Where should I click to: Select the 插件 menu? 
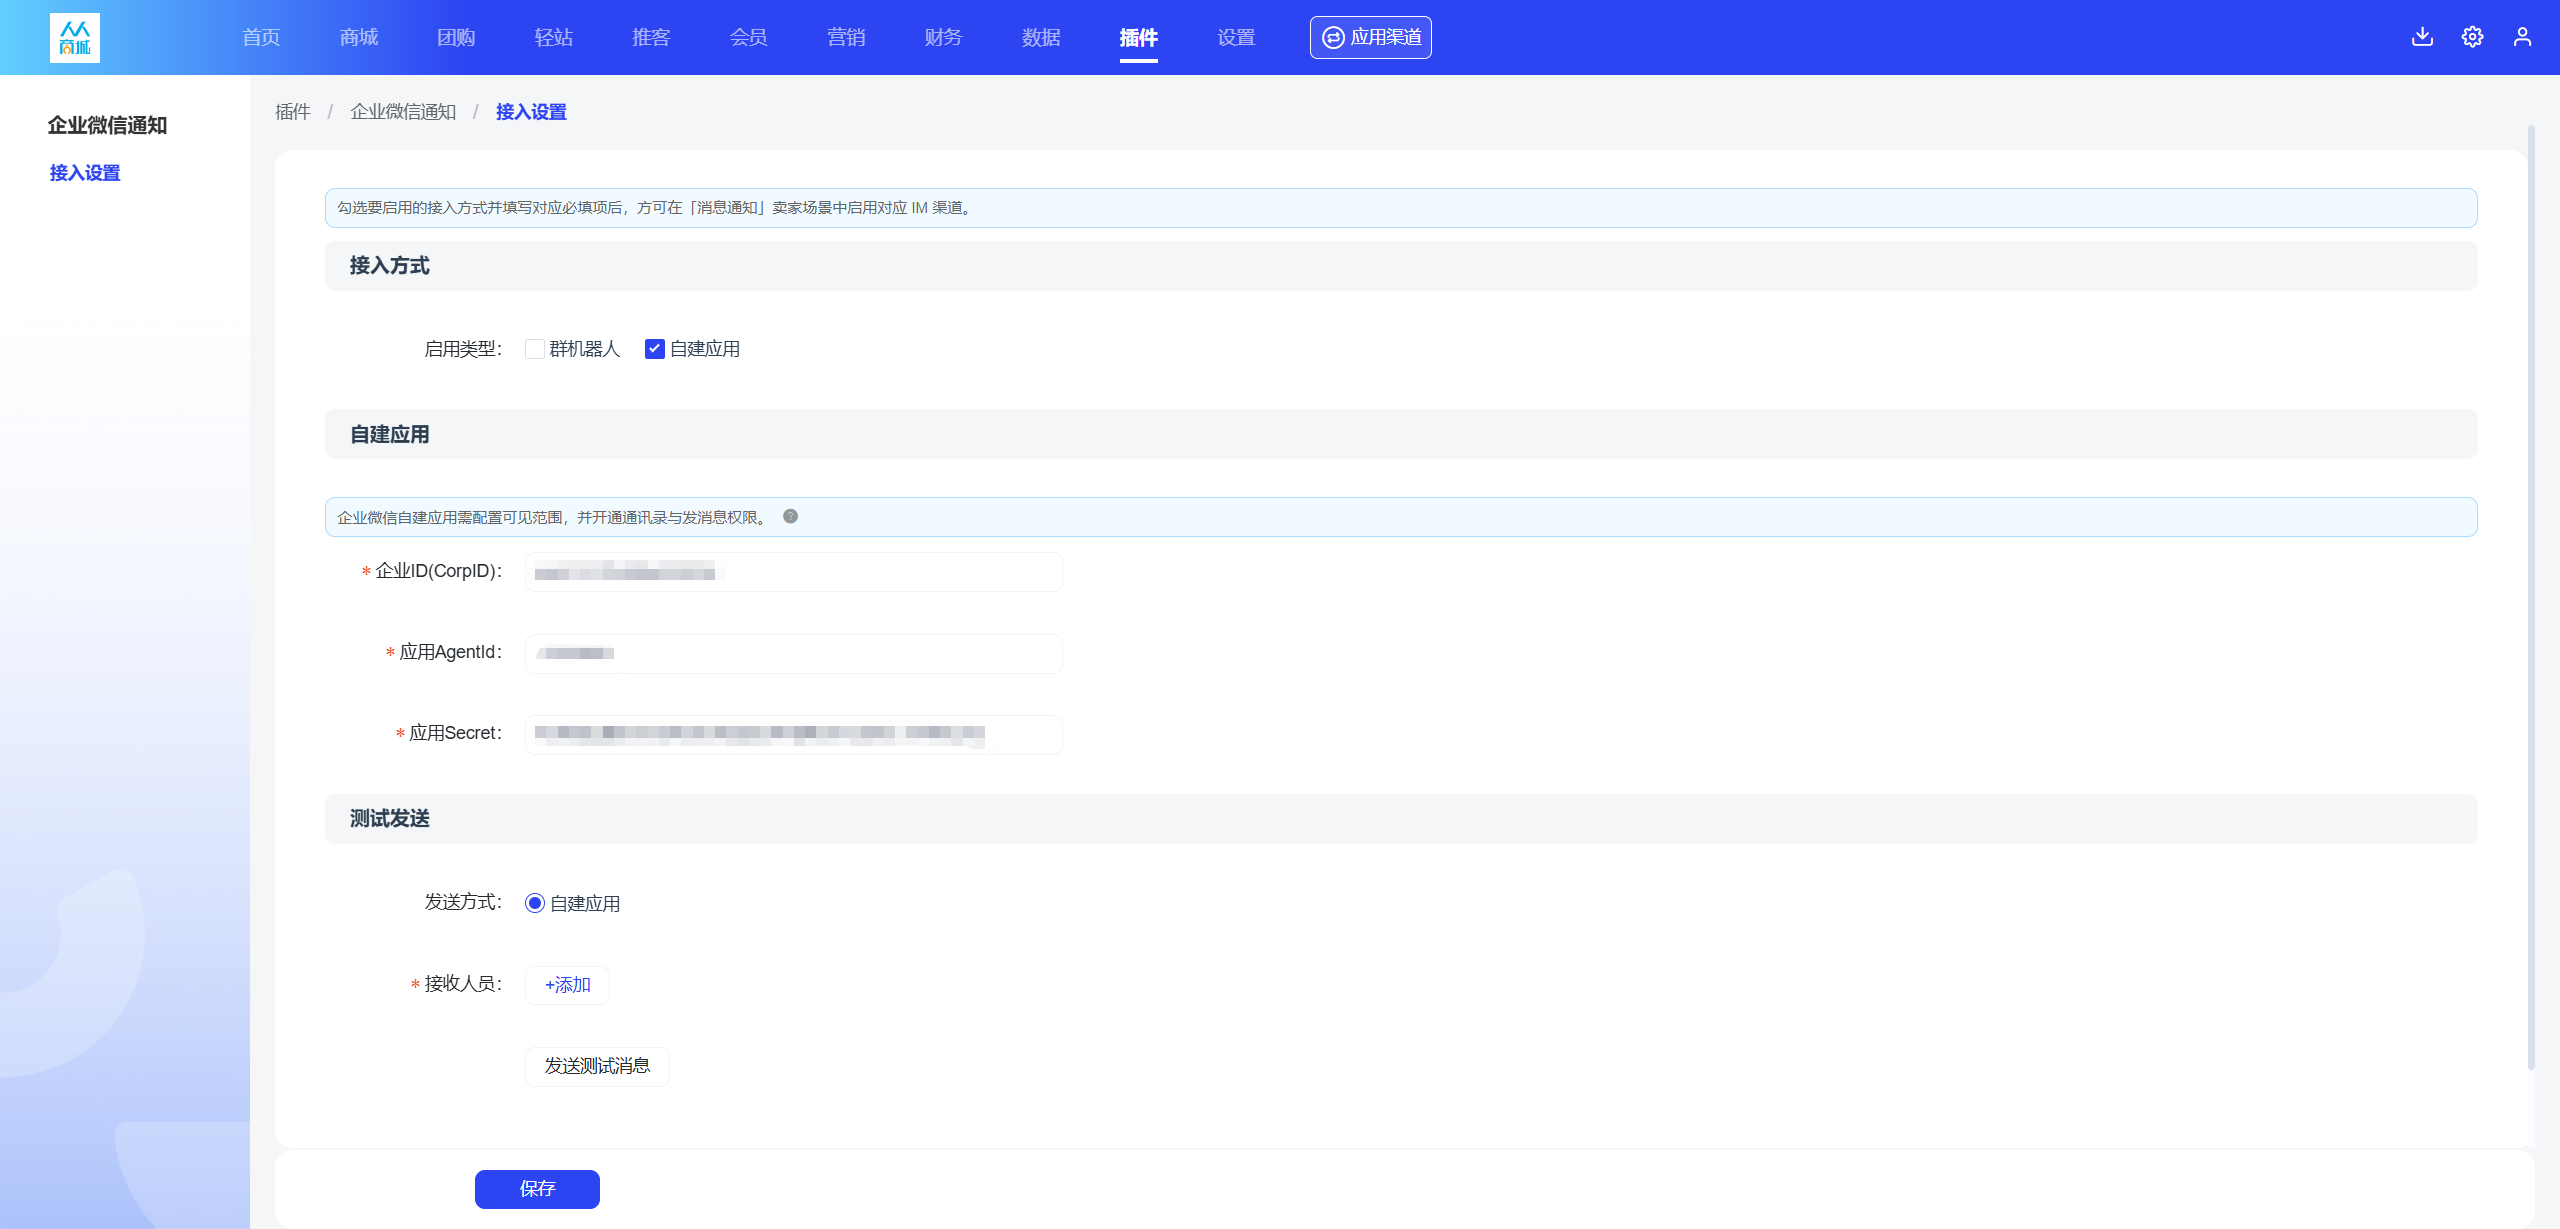tap(1139, 37)
